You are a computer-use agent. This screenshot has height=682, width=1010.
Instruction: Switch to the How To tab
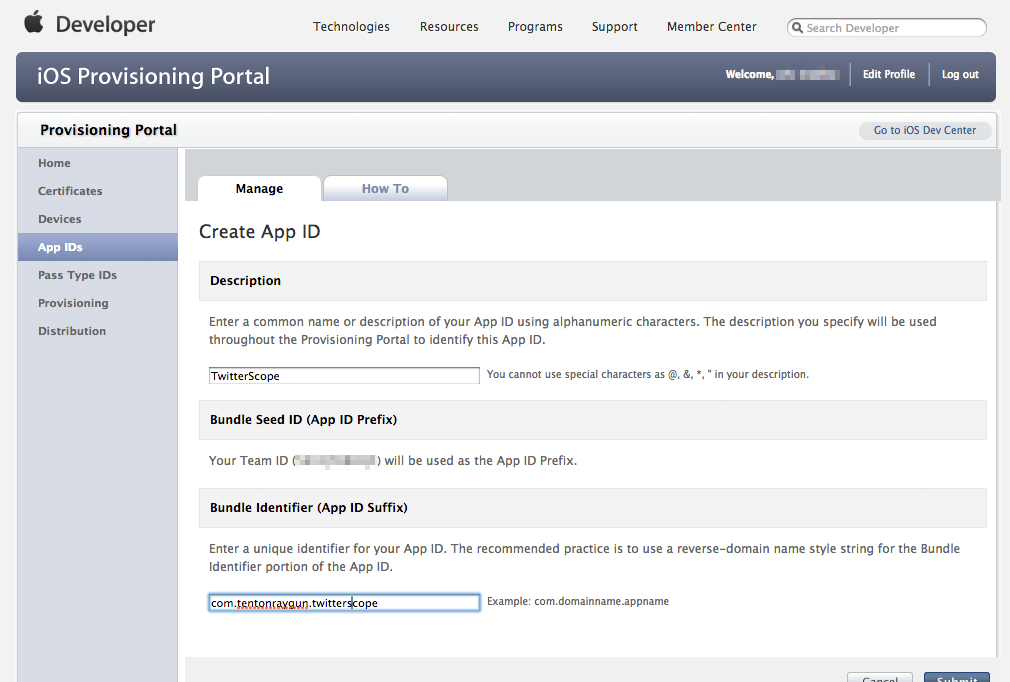(x=385, y=188)
